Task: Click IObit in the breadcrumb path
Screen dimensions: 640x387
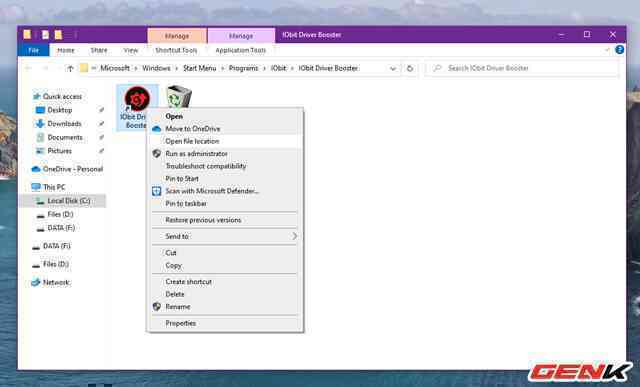Action: (278, 68)
